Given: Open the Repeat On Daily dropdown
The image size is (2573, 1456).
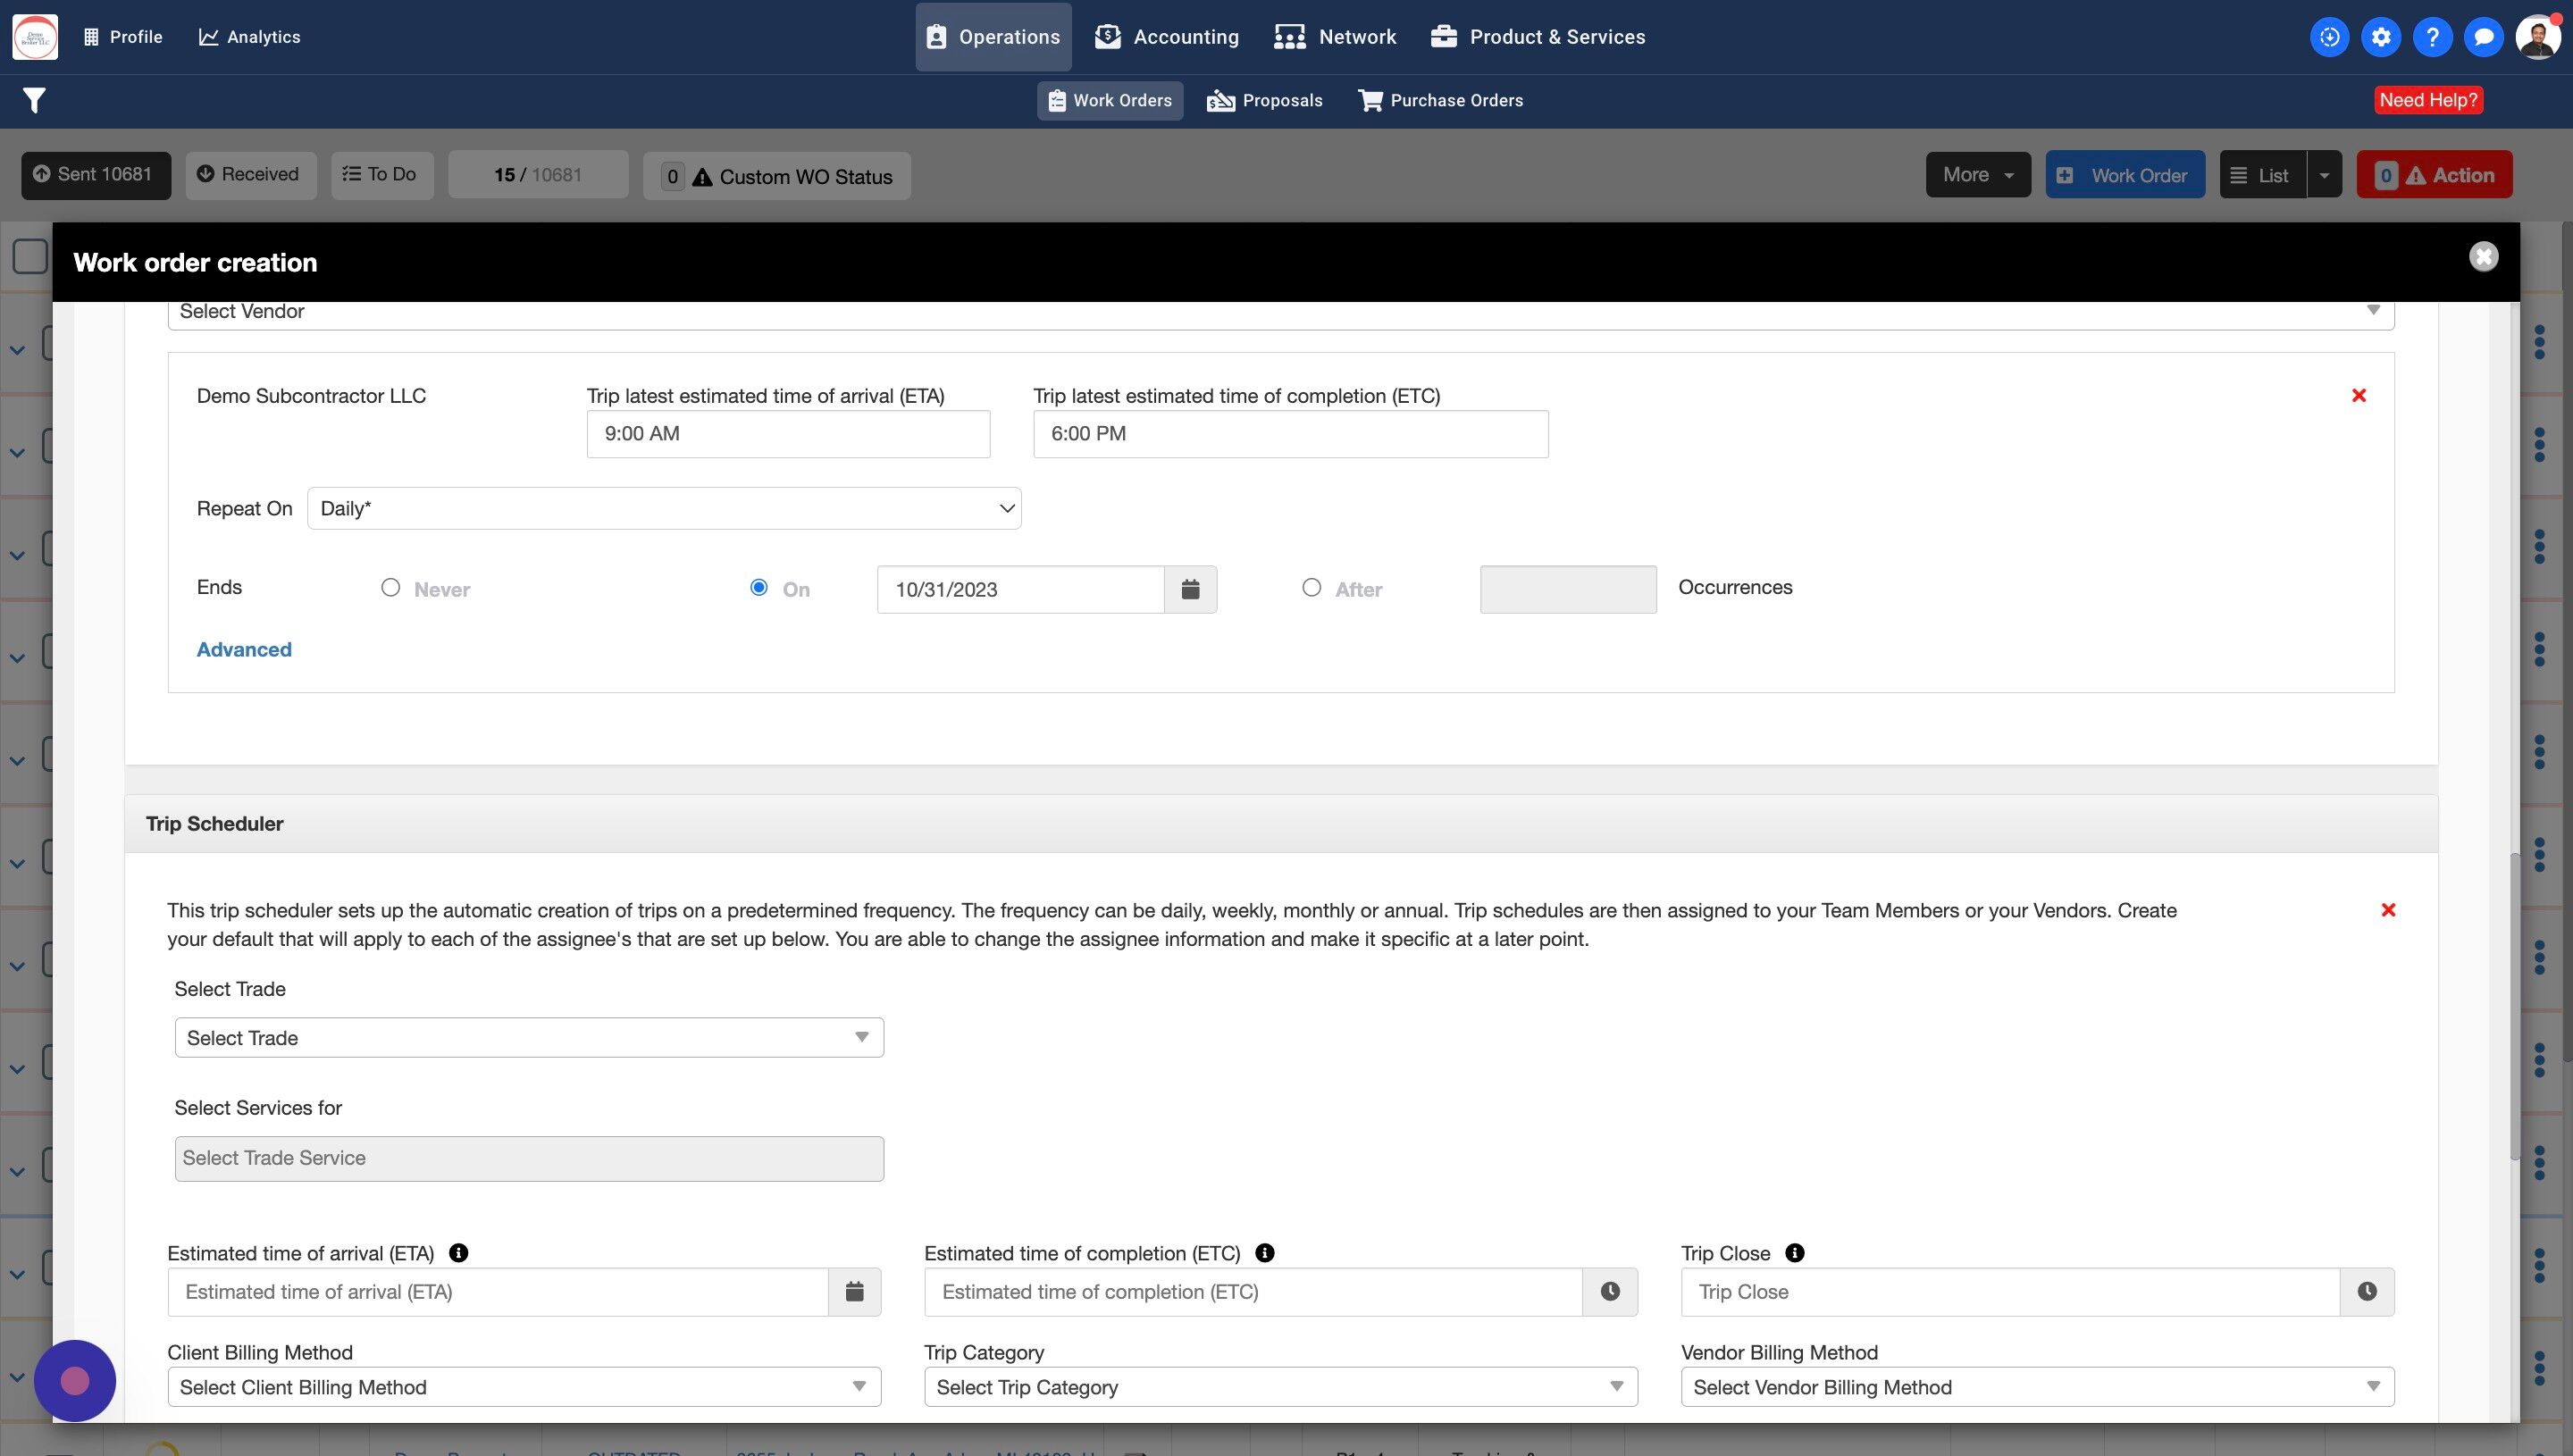Looking at the screenshot, I should tap(664, 509).
